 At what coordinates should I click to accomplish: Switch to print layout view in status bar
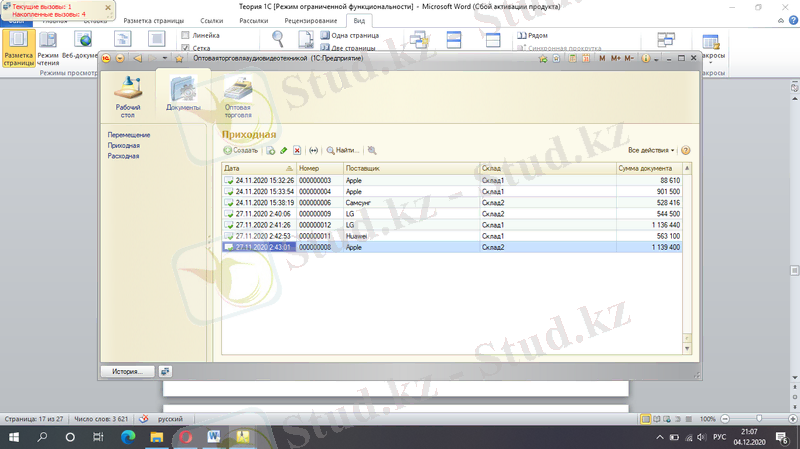click(x=645, y=419)
